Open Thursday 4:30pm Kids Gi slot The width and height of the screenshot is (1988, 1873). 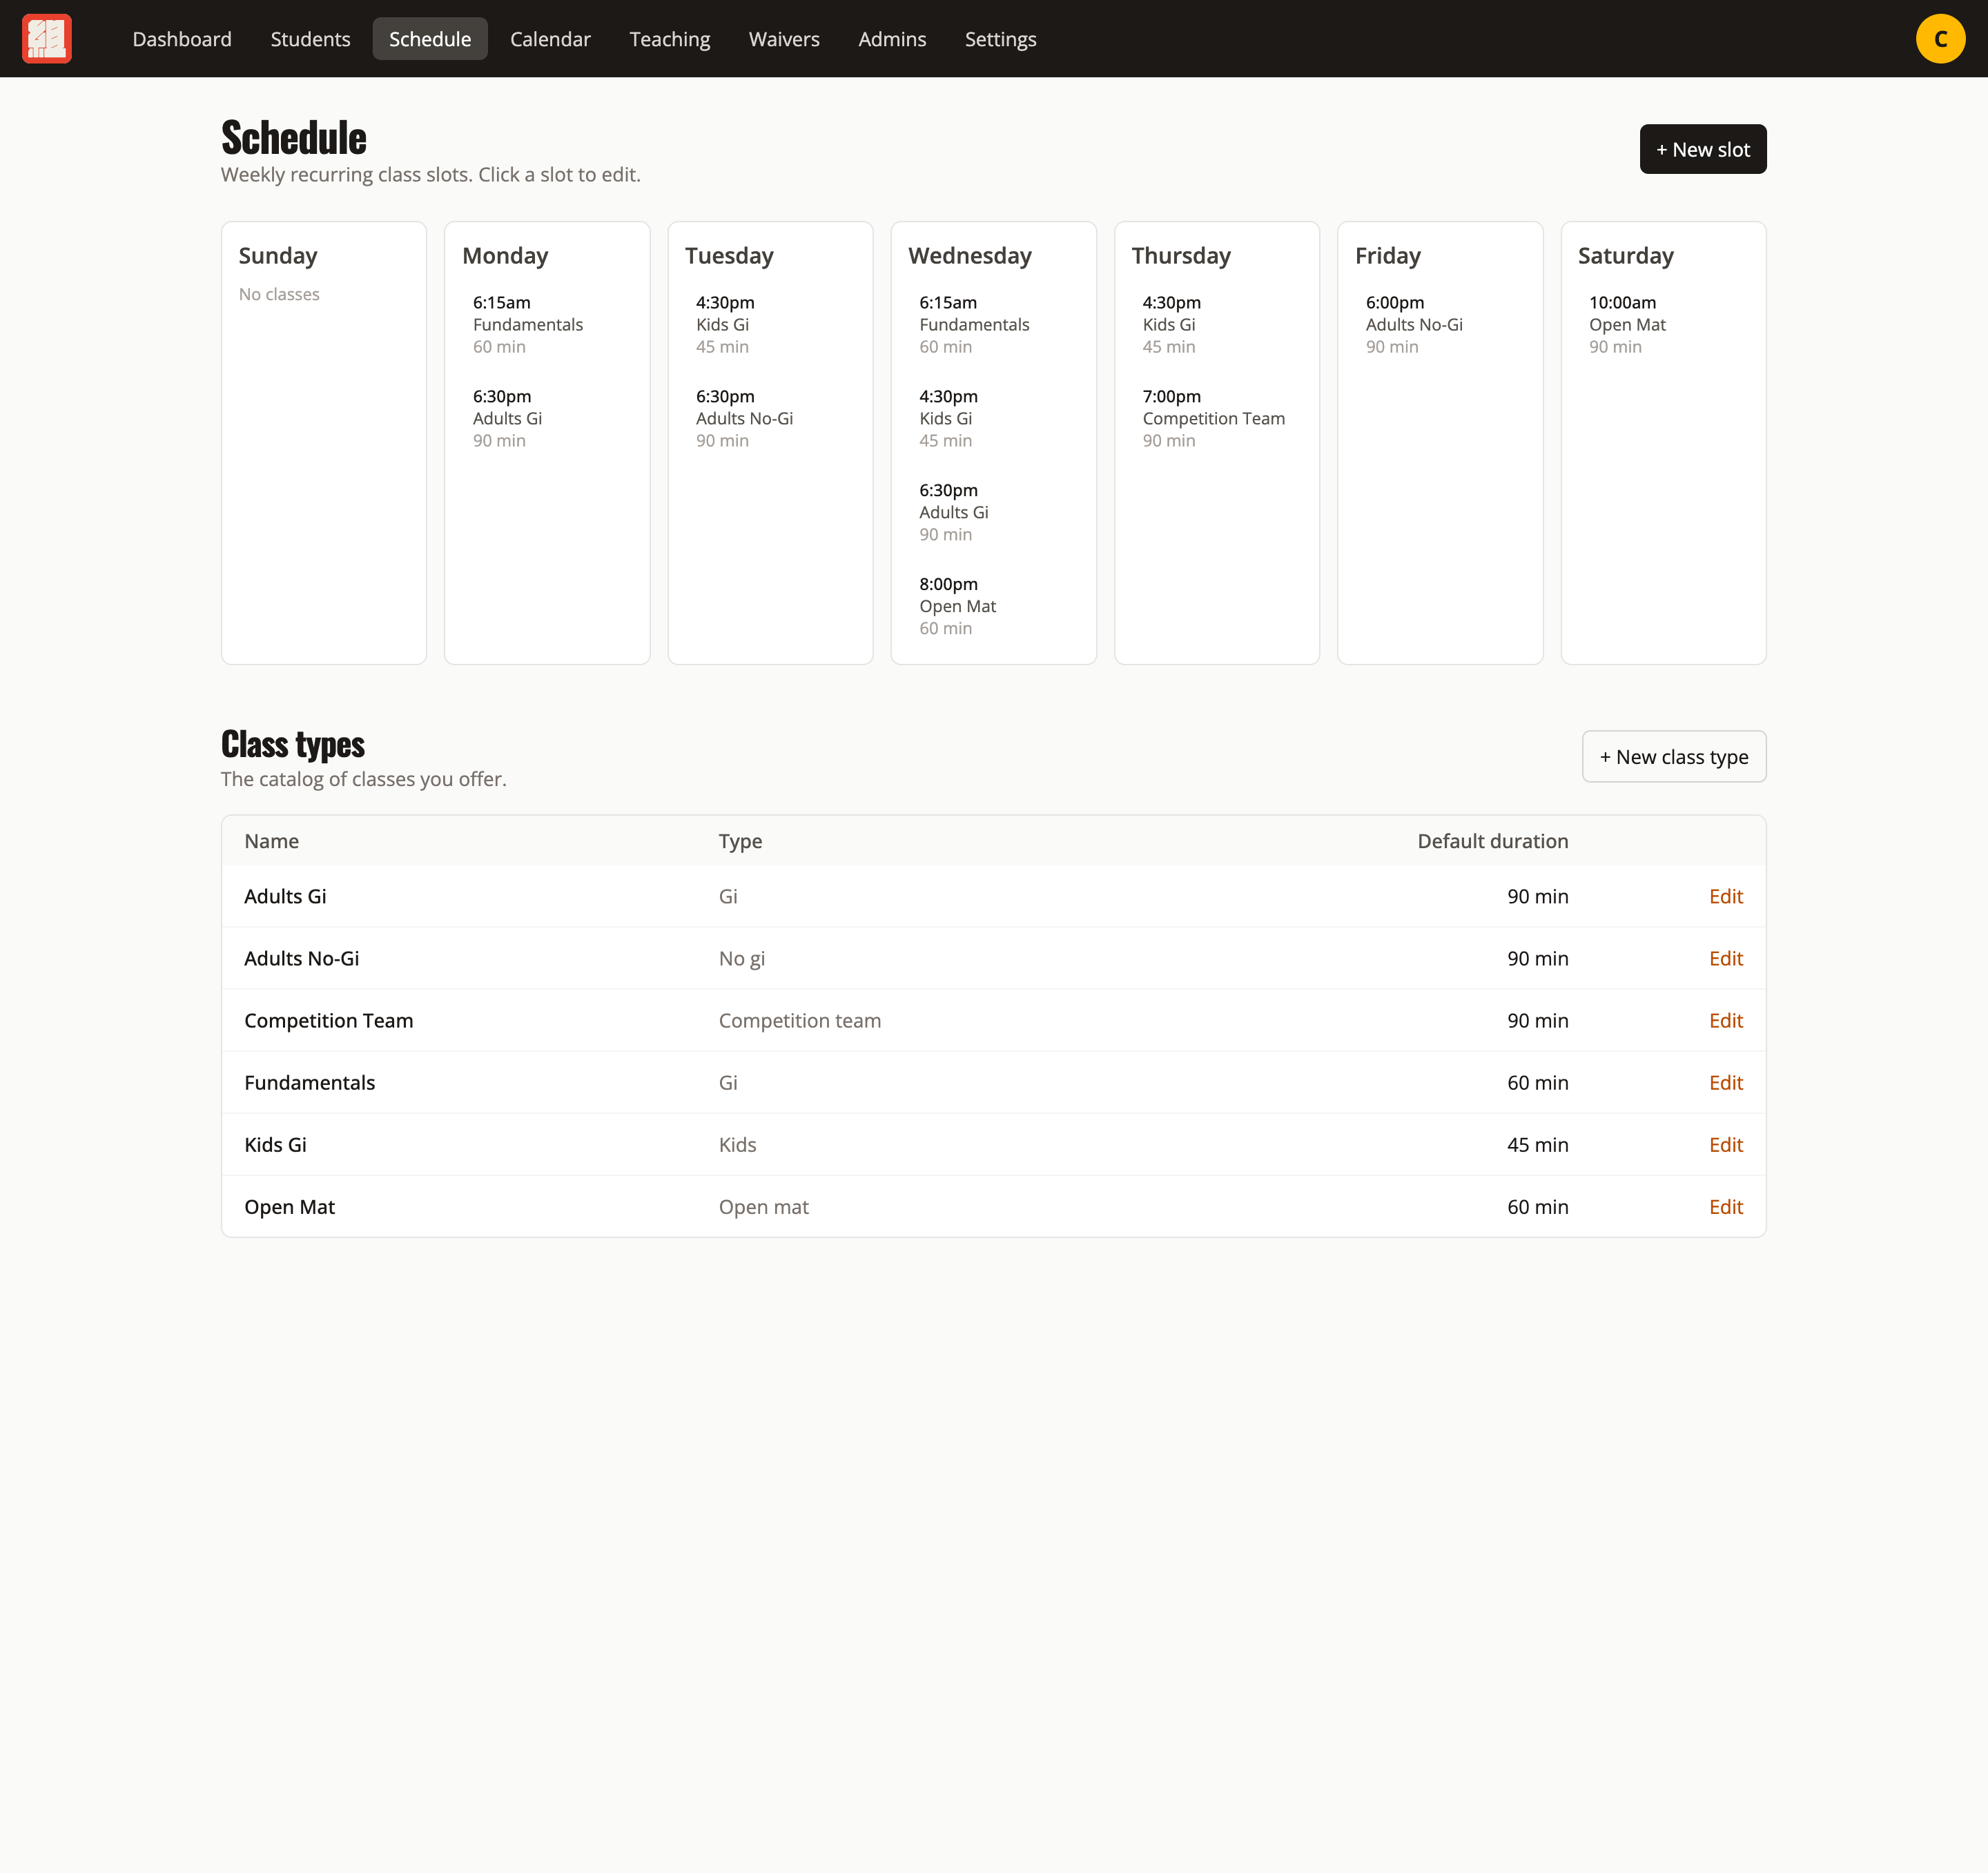pos(1217,324)
